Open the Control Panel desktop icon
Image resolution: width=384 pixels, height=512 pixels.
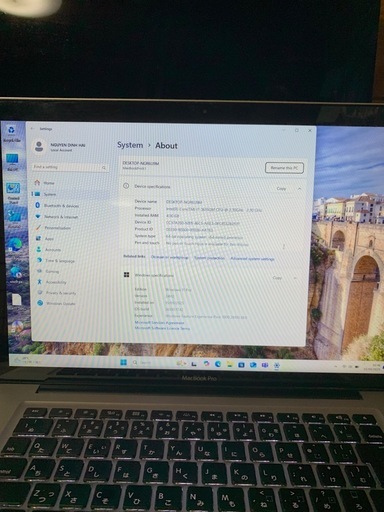pyautogui.click(x=13, y=192)
